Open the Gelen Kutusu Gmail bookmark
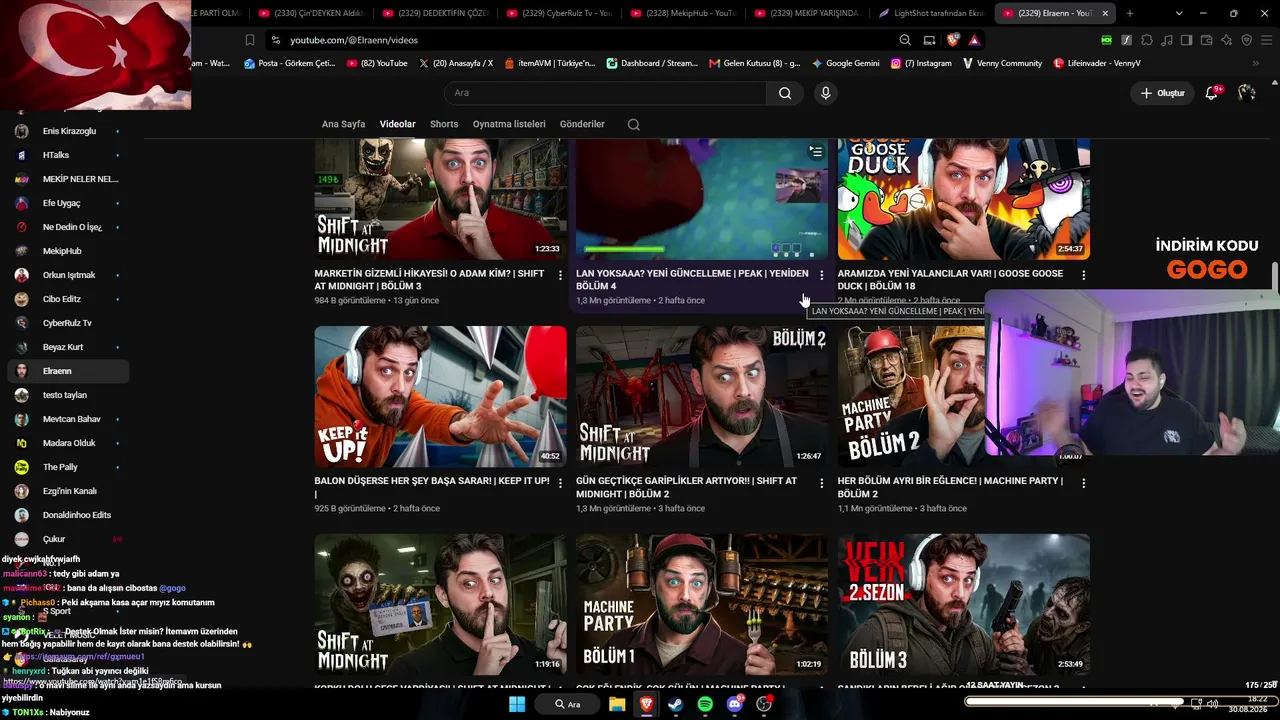The image size is (1280, 720). (755, 63)
